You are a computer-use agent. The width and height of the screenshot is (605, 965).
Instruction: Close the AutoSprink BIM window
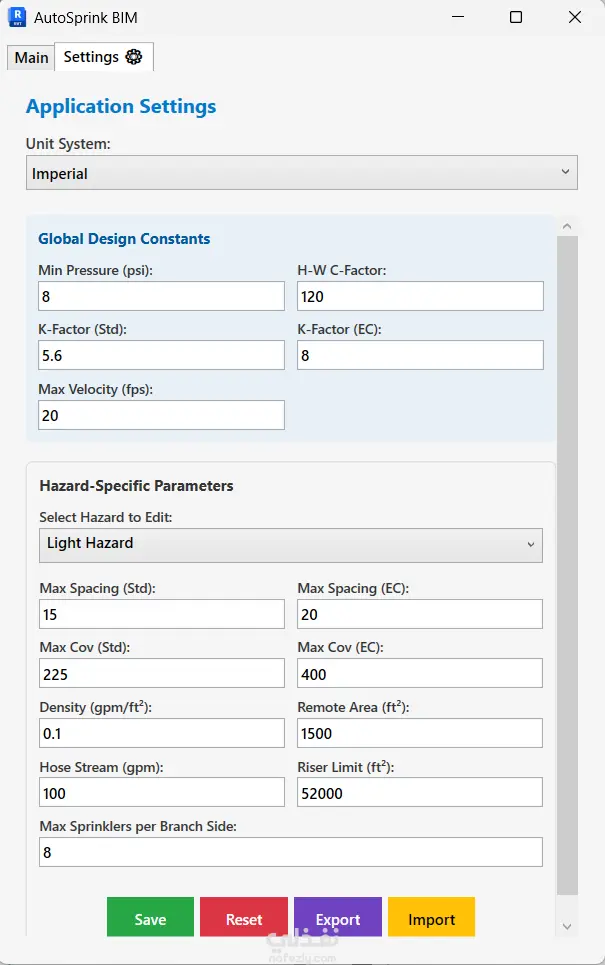coord(575,17)
